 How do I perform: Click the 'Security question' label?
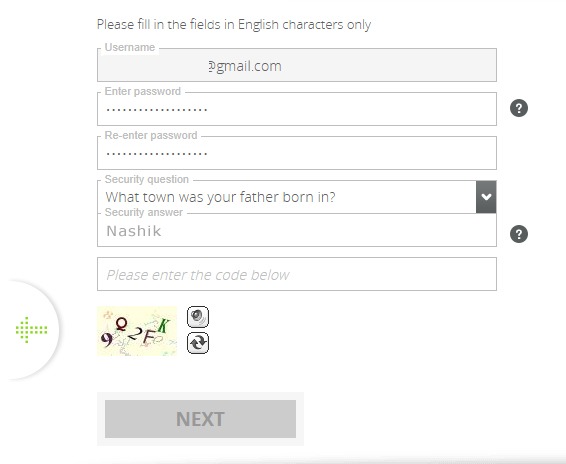147,179
